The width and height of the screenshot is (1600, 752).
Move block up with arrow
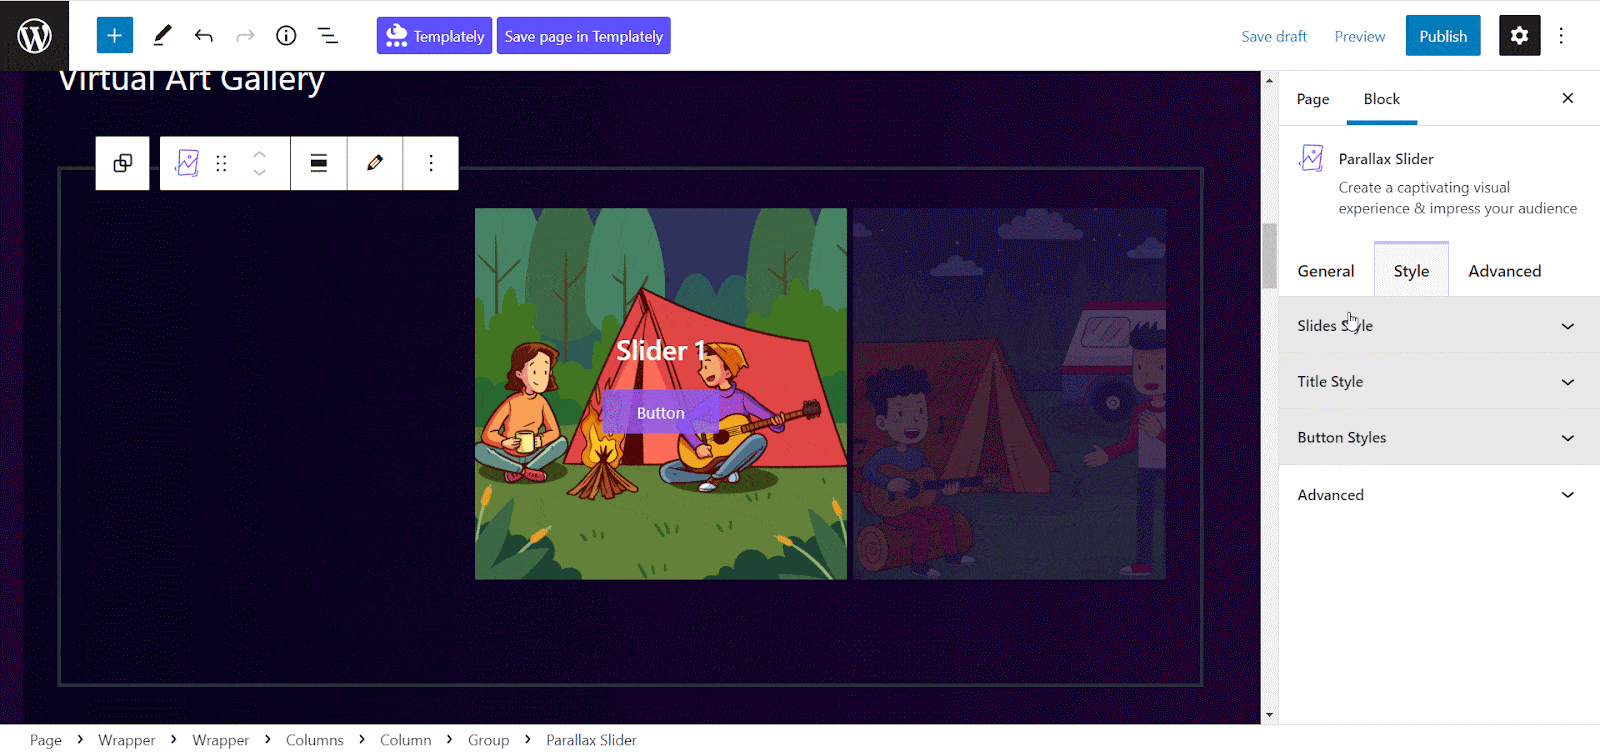pos(259,154)
